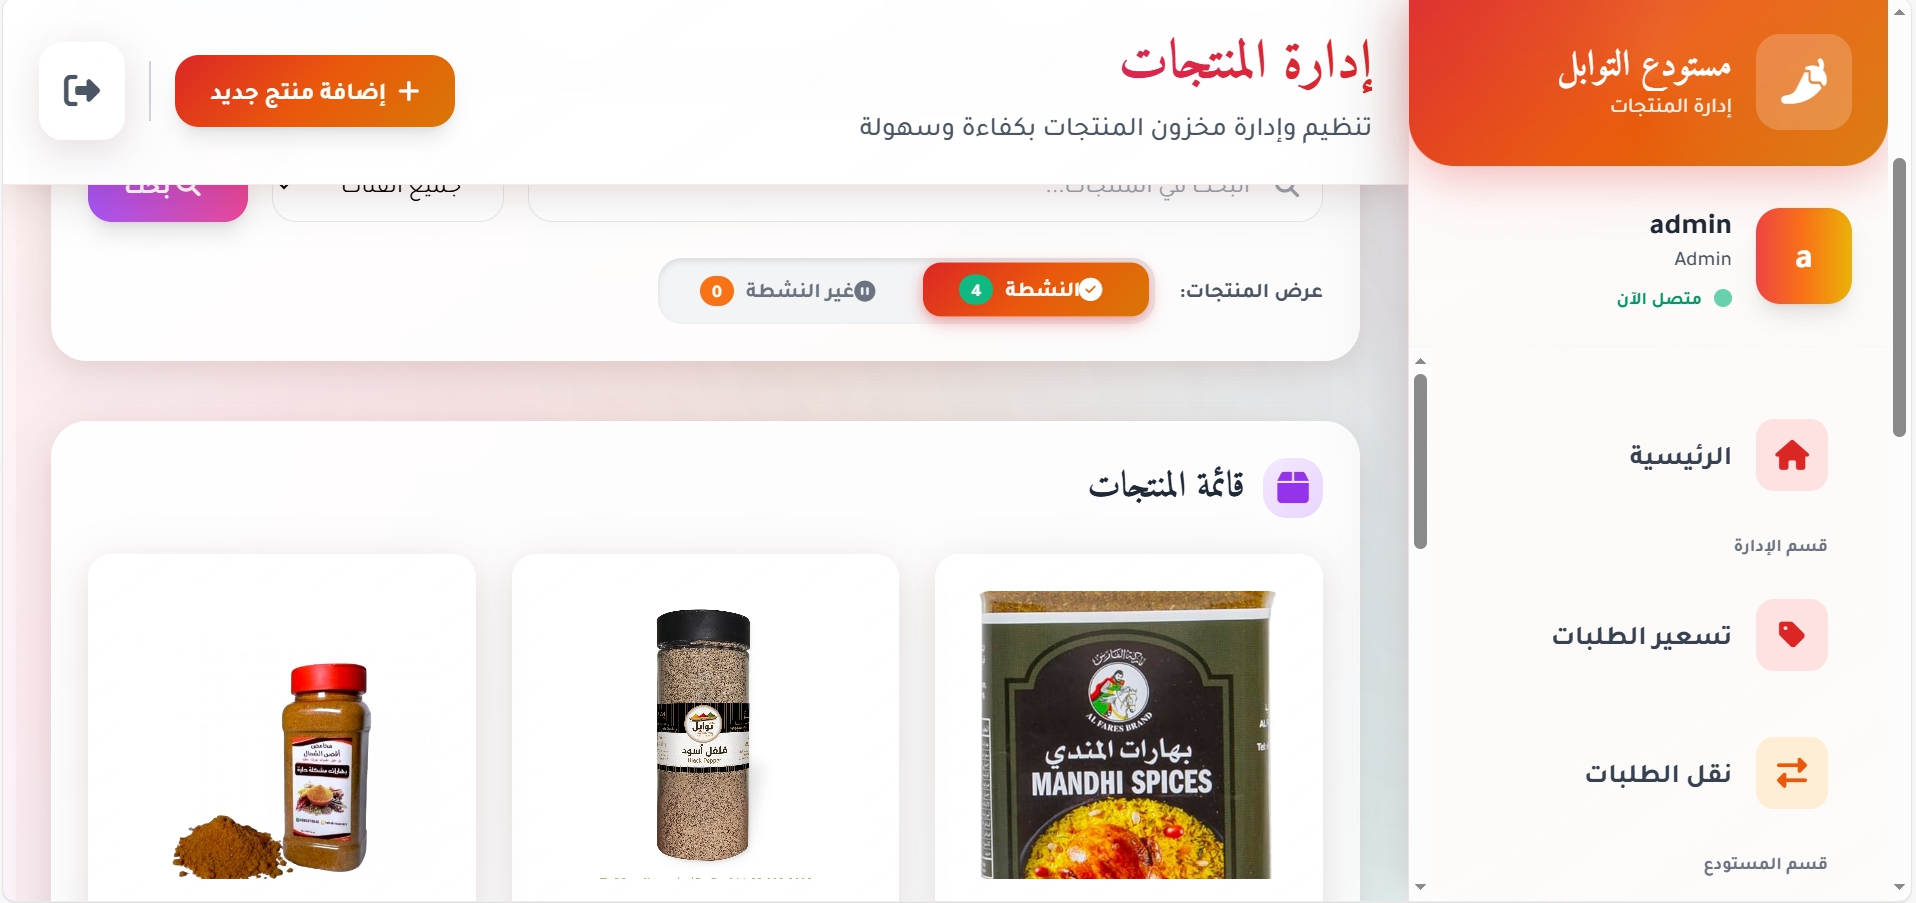Click the chili pepper logo icon
This screenshot has width=1916, height=903.
tap(1804, 82)
